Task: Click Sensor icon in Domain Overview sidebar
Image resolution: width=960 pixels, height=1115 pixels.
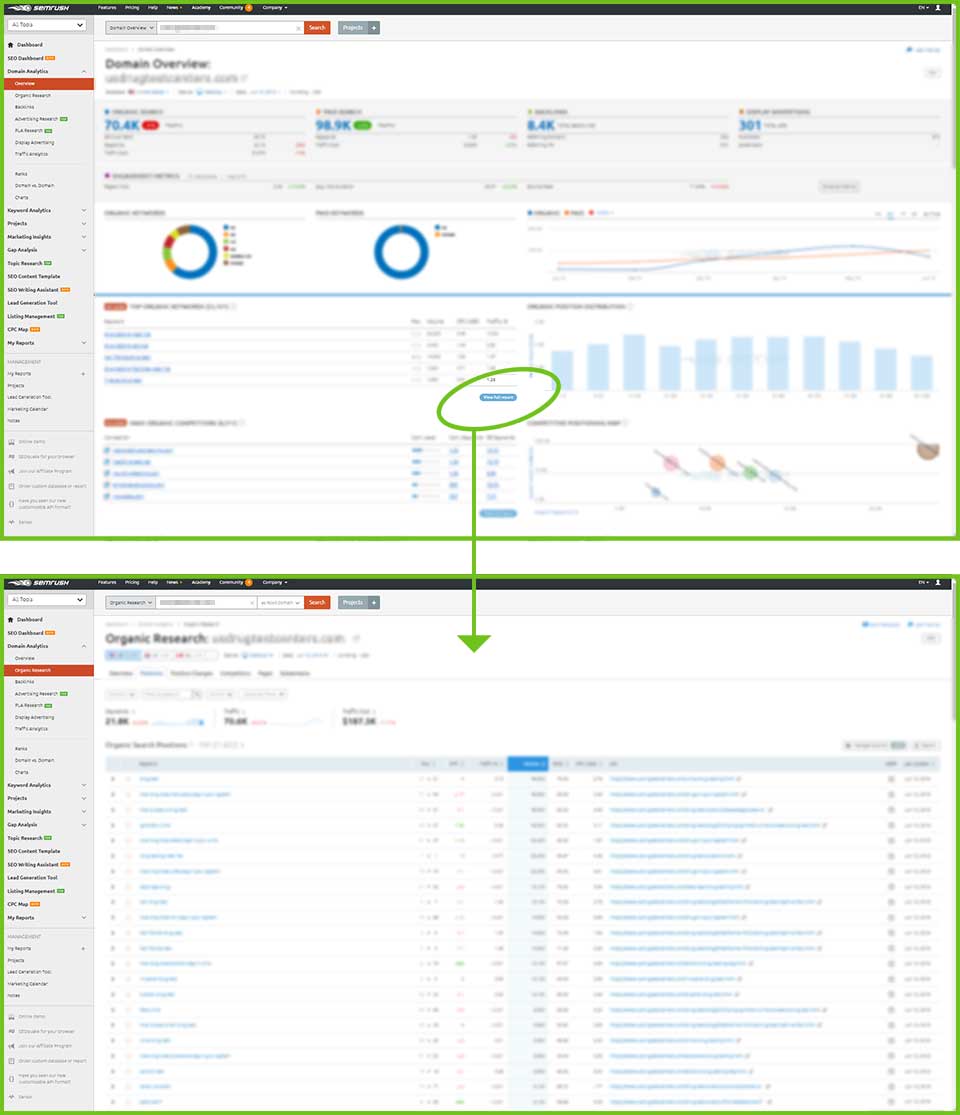Action: 11,522
